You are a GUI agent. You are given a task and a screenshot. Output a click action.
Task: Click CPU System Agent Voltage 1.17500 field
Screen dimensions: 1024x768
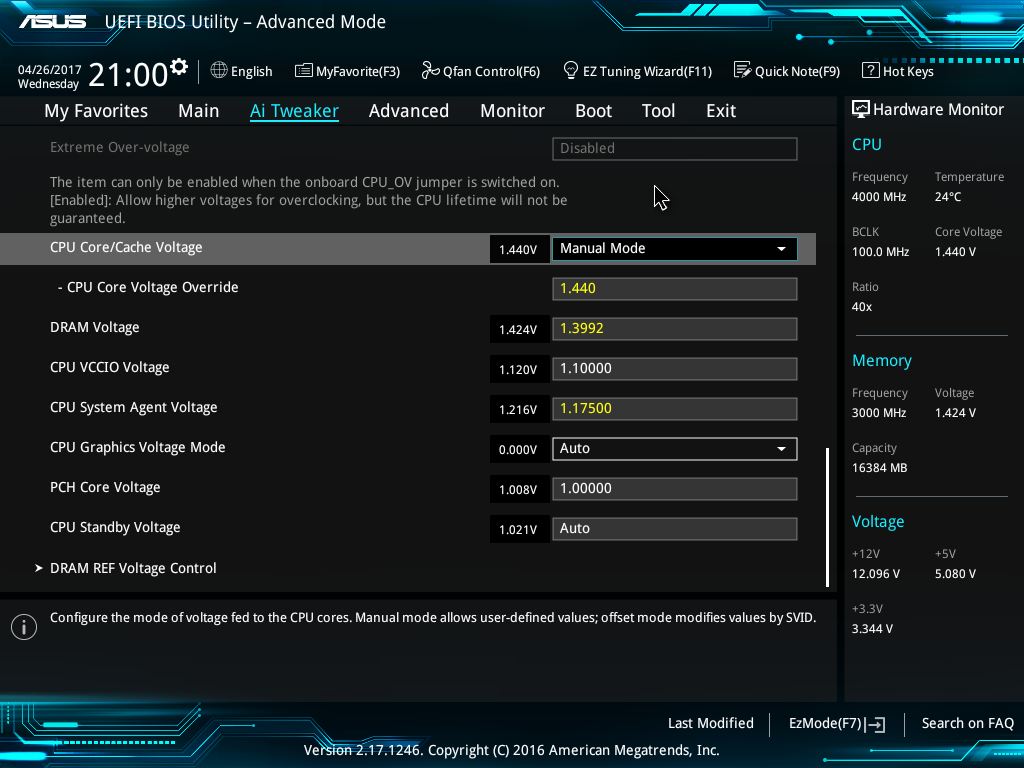coord(675,409)
